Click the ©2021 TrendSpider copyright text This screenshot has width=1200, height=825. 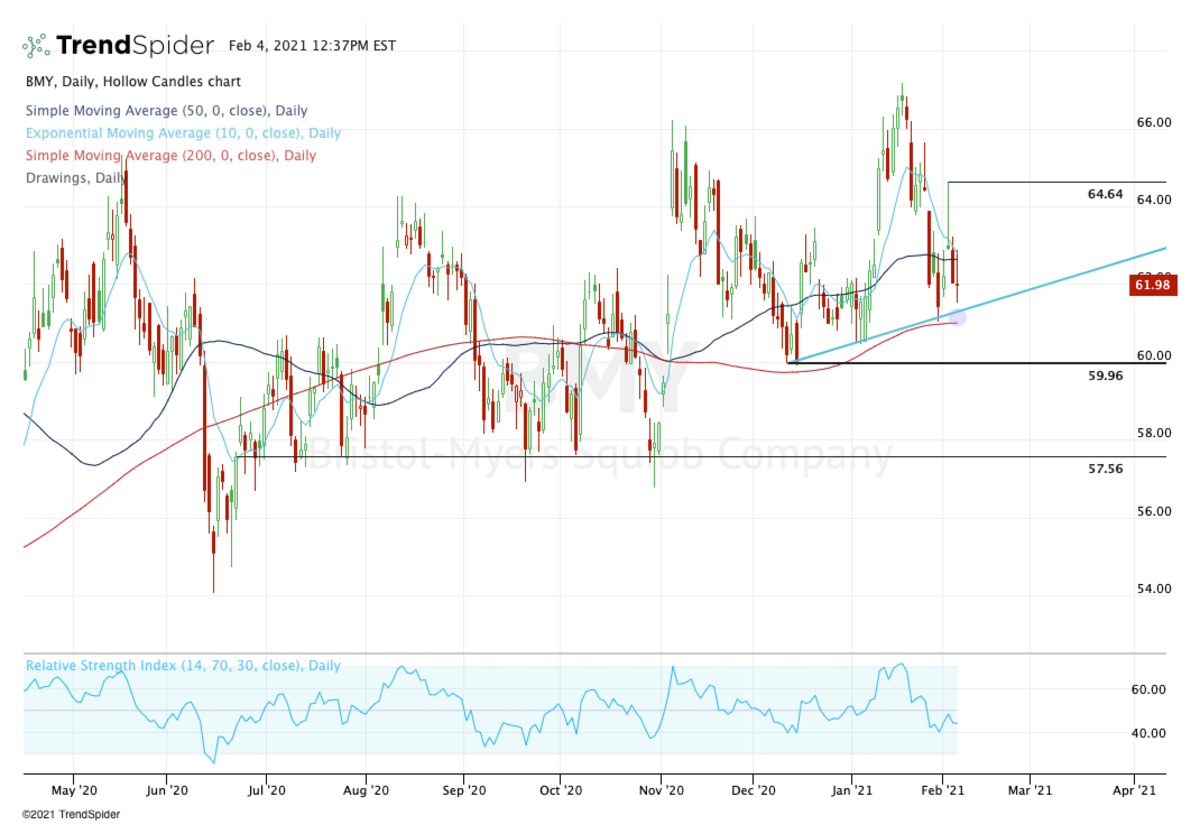coord(71,814)
